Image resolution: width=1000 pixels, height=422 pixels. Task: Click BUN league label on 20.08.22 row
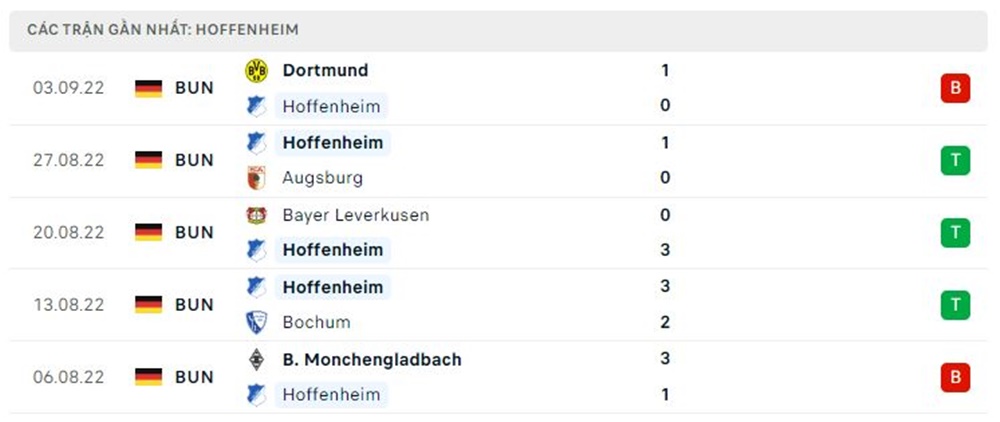[x=194, y=232]
